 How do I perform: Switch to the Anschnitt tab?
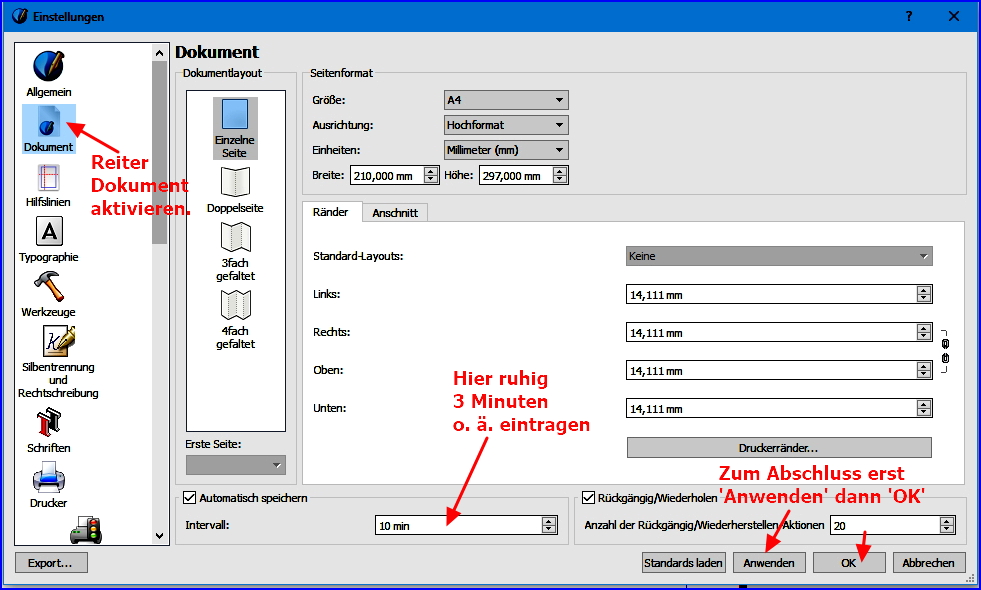(395, 213)
